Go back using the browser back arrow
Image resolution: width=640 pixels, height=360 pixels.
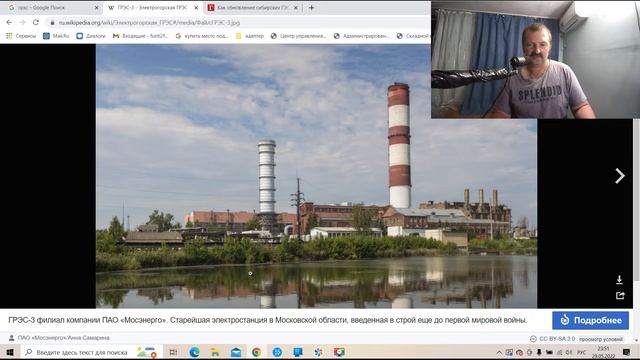click(x=9, y=22)
